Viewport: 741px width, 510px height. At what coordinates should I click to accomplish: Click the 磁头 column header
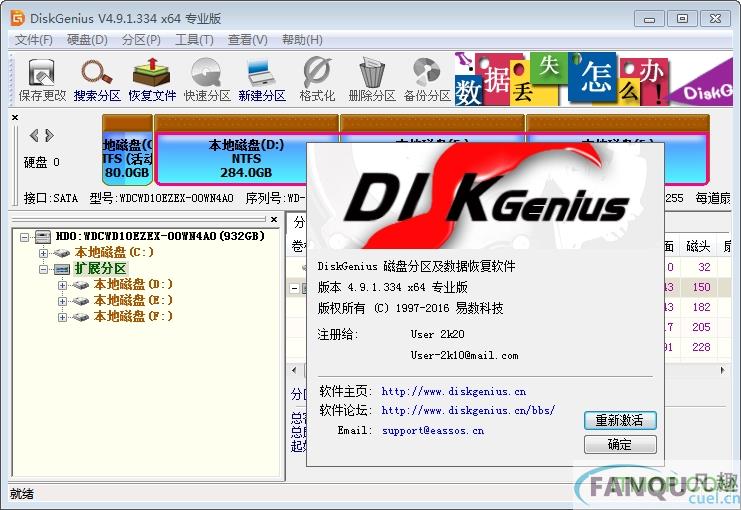click(x=698, y=246)
